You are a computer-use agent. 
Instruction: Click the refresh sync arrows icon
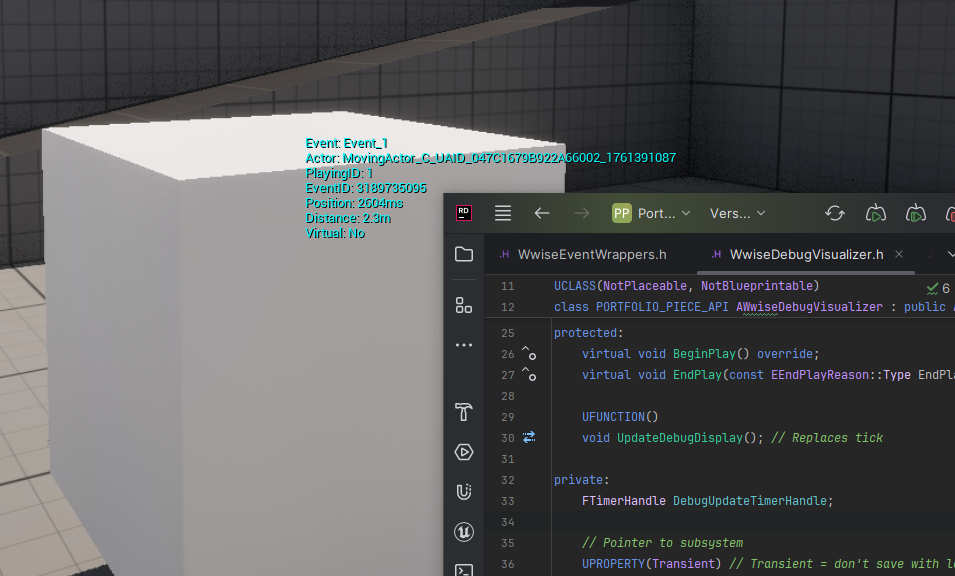click(x=835, y=213)
